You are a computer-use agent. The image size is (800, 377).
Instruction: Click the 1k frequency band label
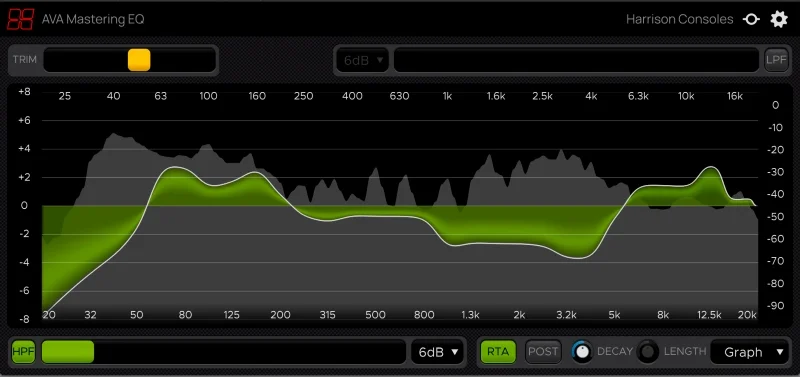pos(447,96)
